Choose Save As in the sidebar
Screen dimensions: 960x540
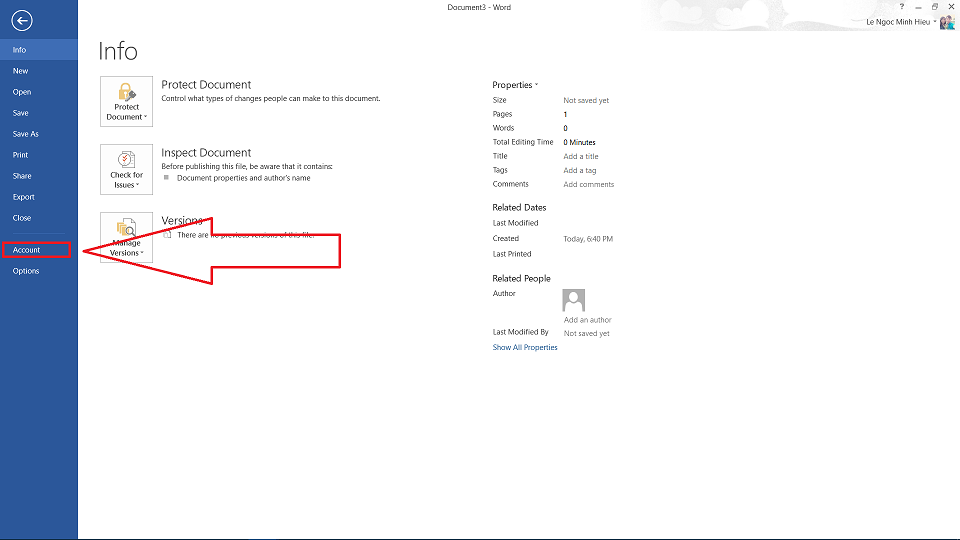point(39,134)
